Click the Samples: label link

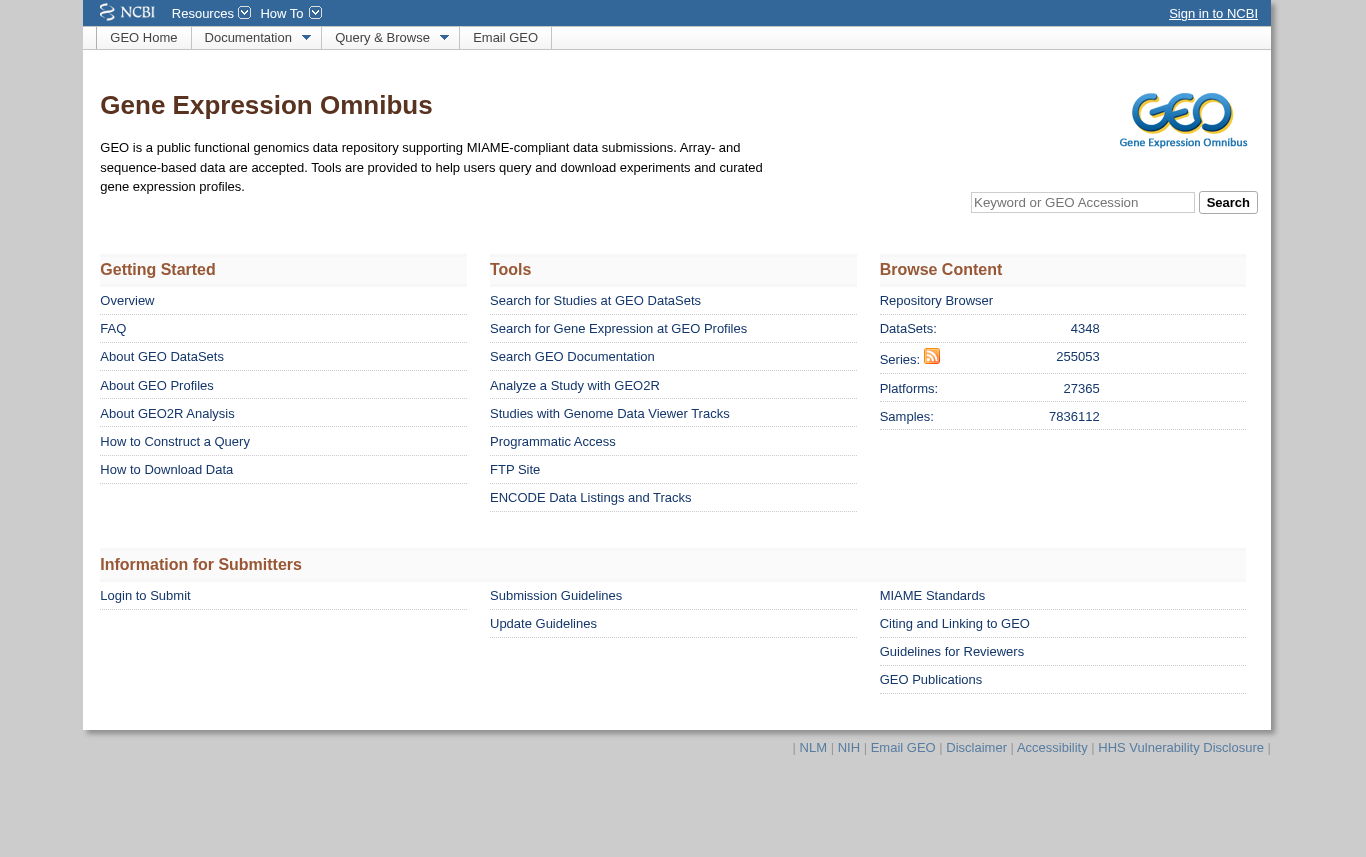pyautogui.click(x=906, y=417)
